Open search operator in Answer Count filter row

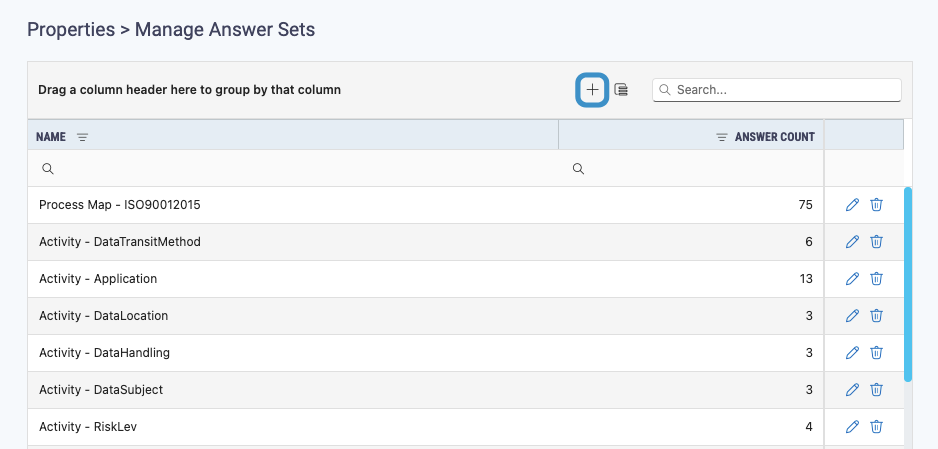[578, 169]
